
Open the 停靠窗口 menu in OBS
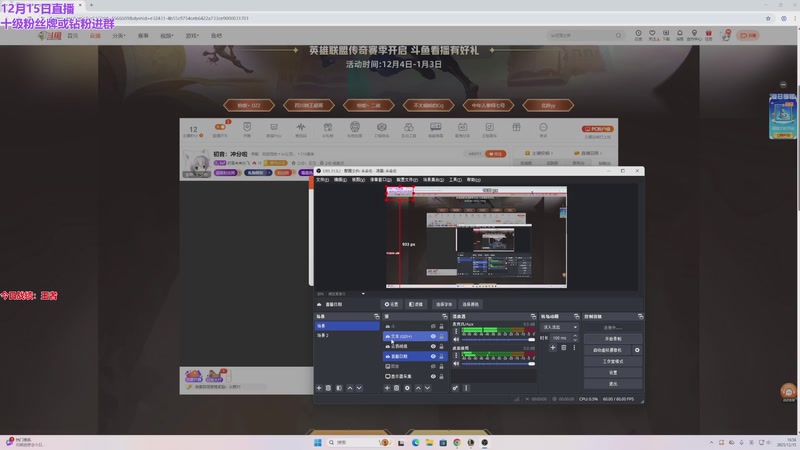[x=381, y=180]
